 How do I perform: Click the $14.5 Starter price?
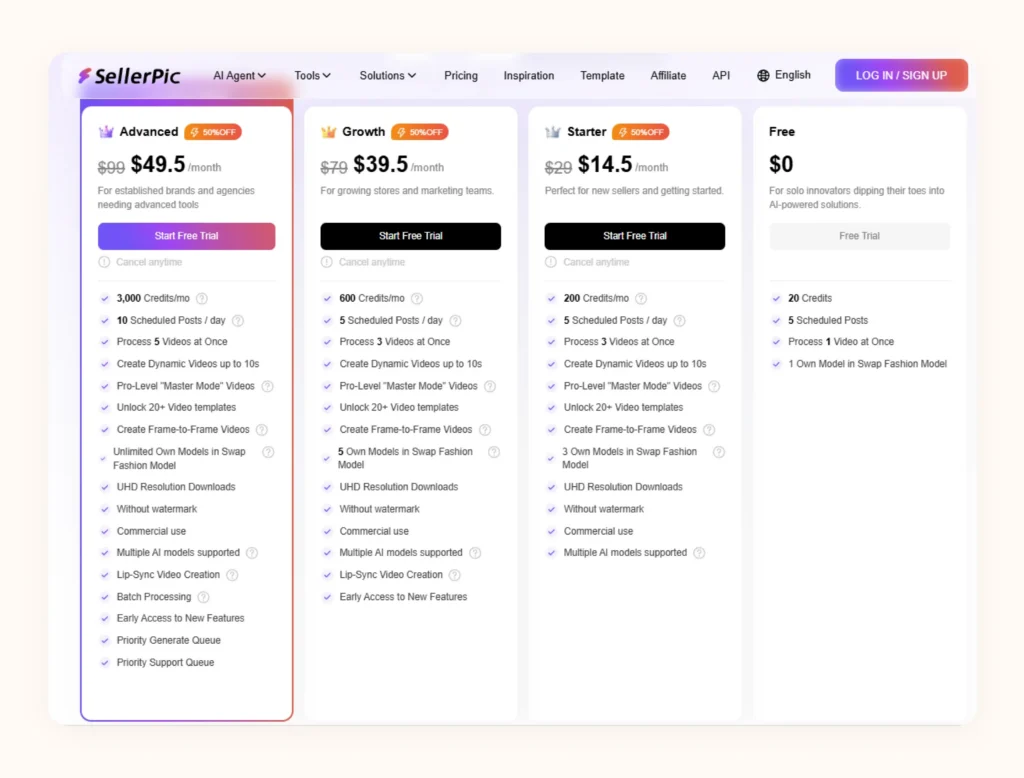click(605, 164)
